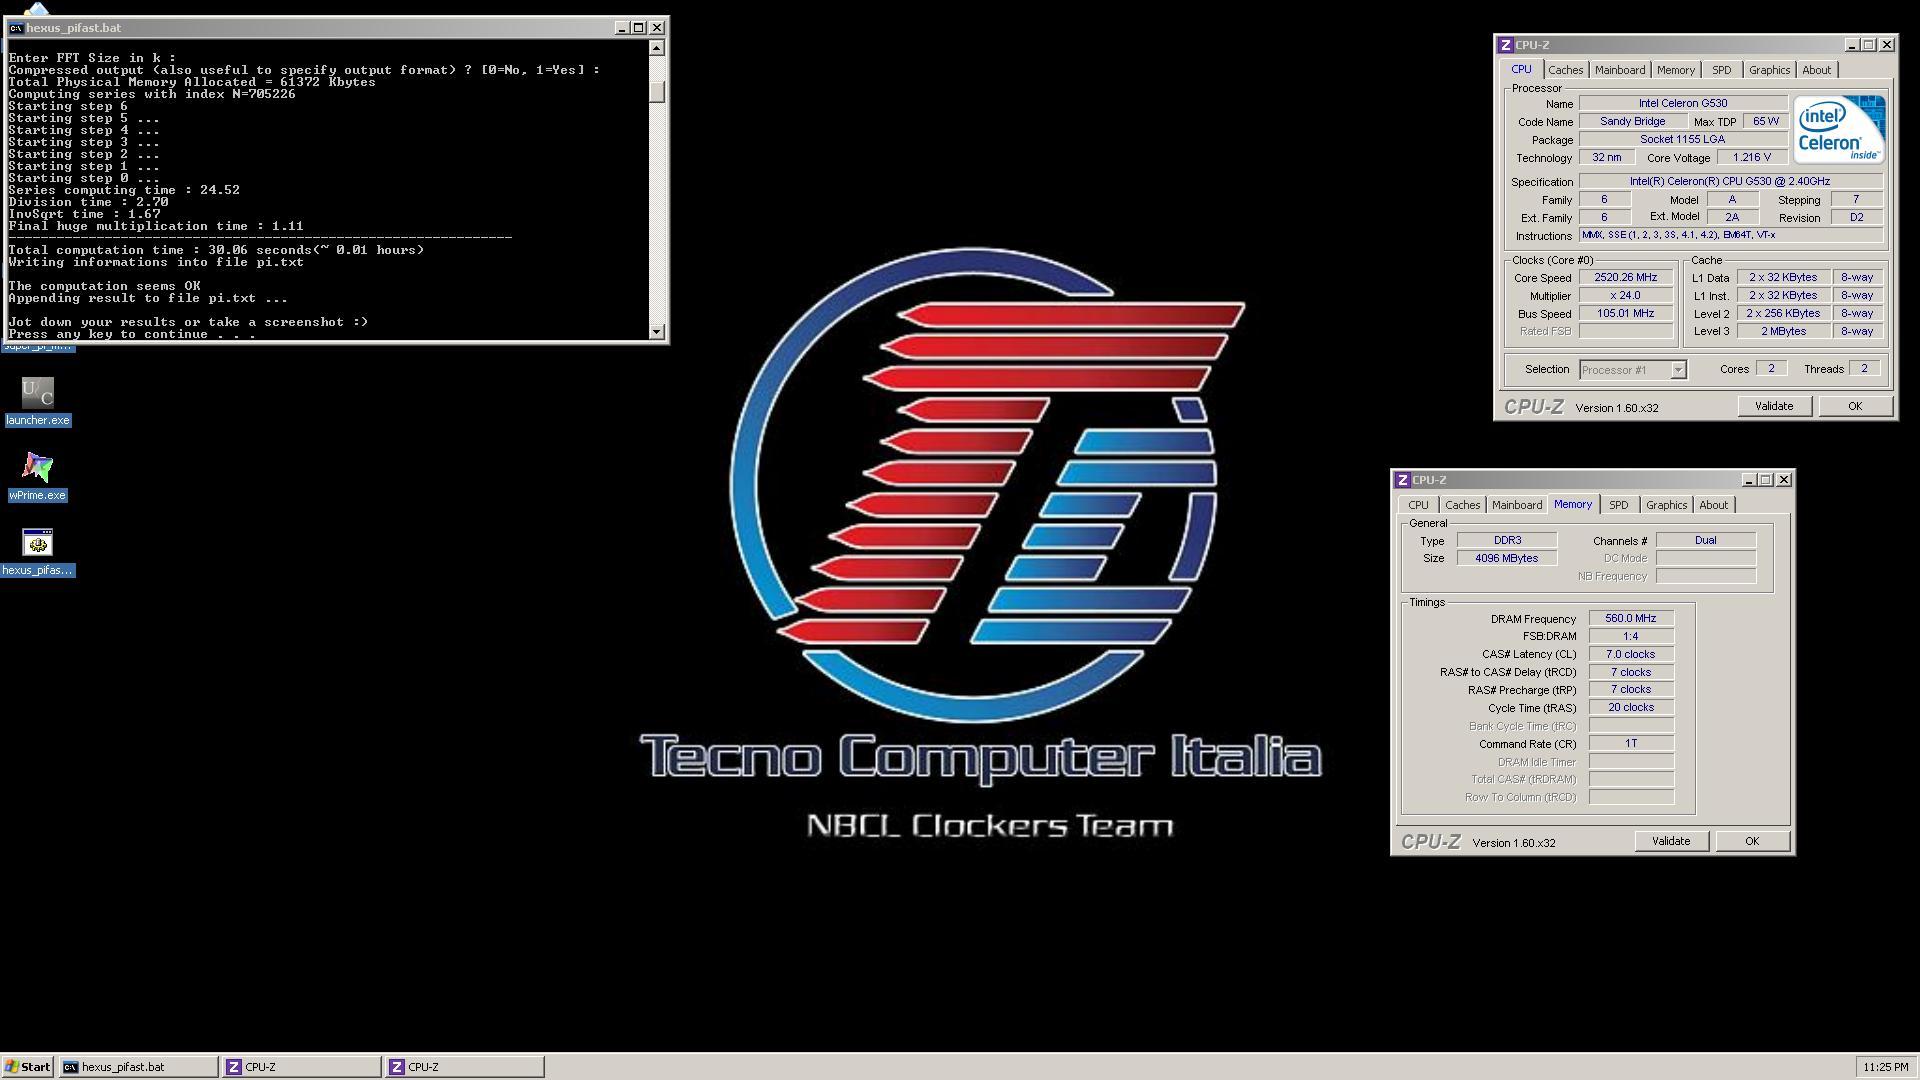The image size is (1920, 1080).
Task: Click the DRAM Frequency value 560.0 MHz
Action: click(x=1631, y=618)
